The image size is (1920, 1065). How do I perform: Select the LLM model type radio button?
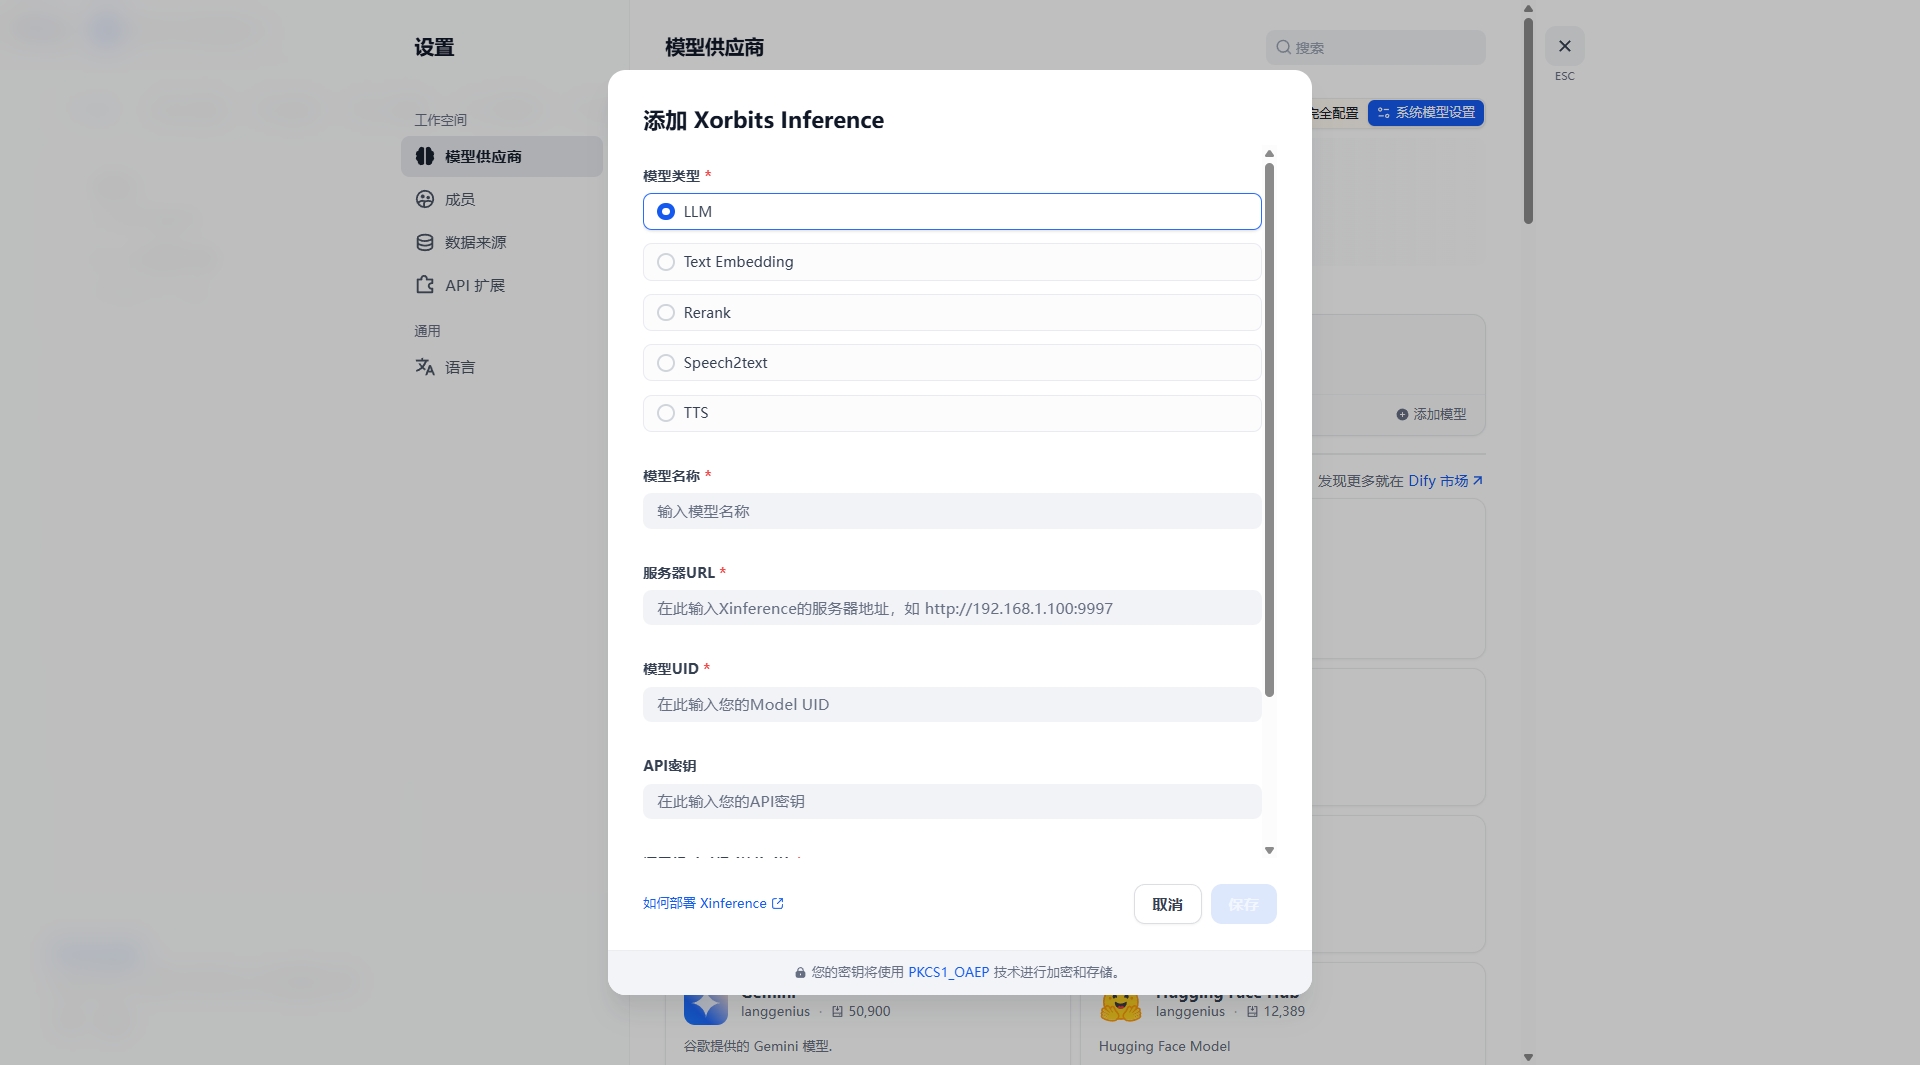tap(666, 212)
